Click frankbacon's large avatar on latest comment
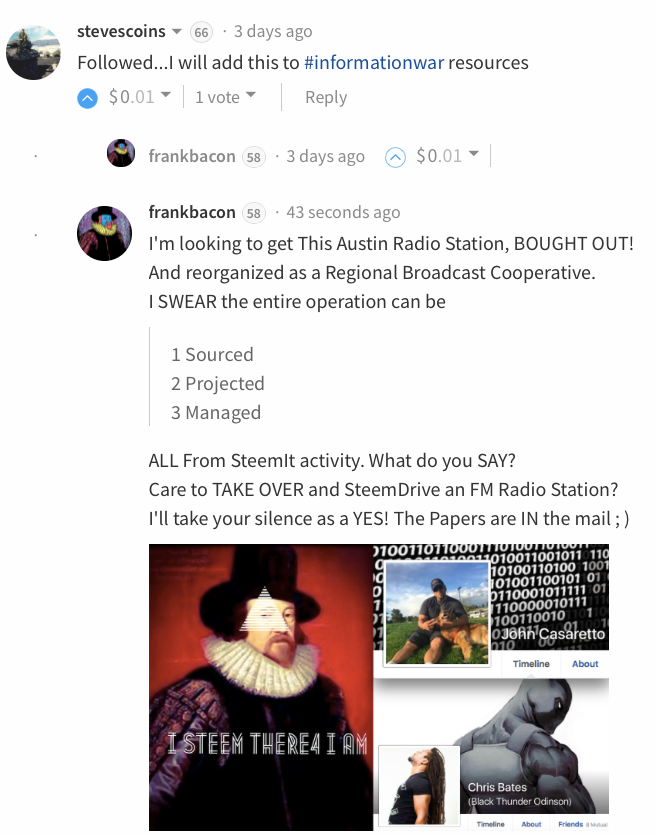This screenshot has height=834, width=656. pyautogui.click(x=104, y=233)
